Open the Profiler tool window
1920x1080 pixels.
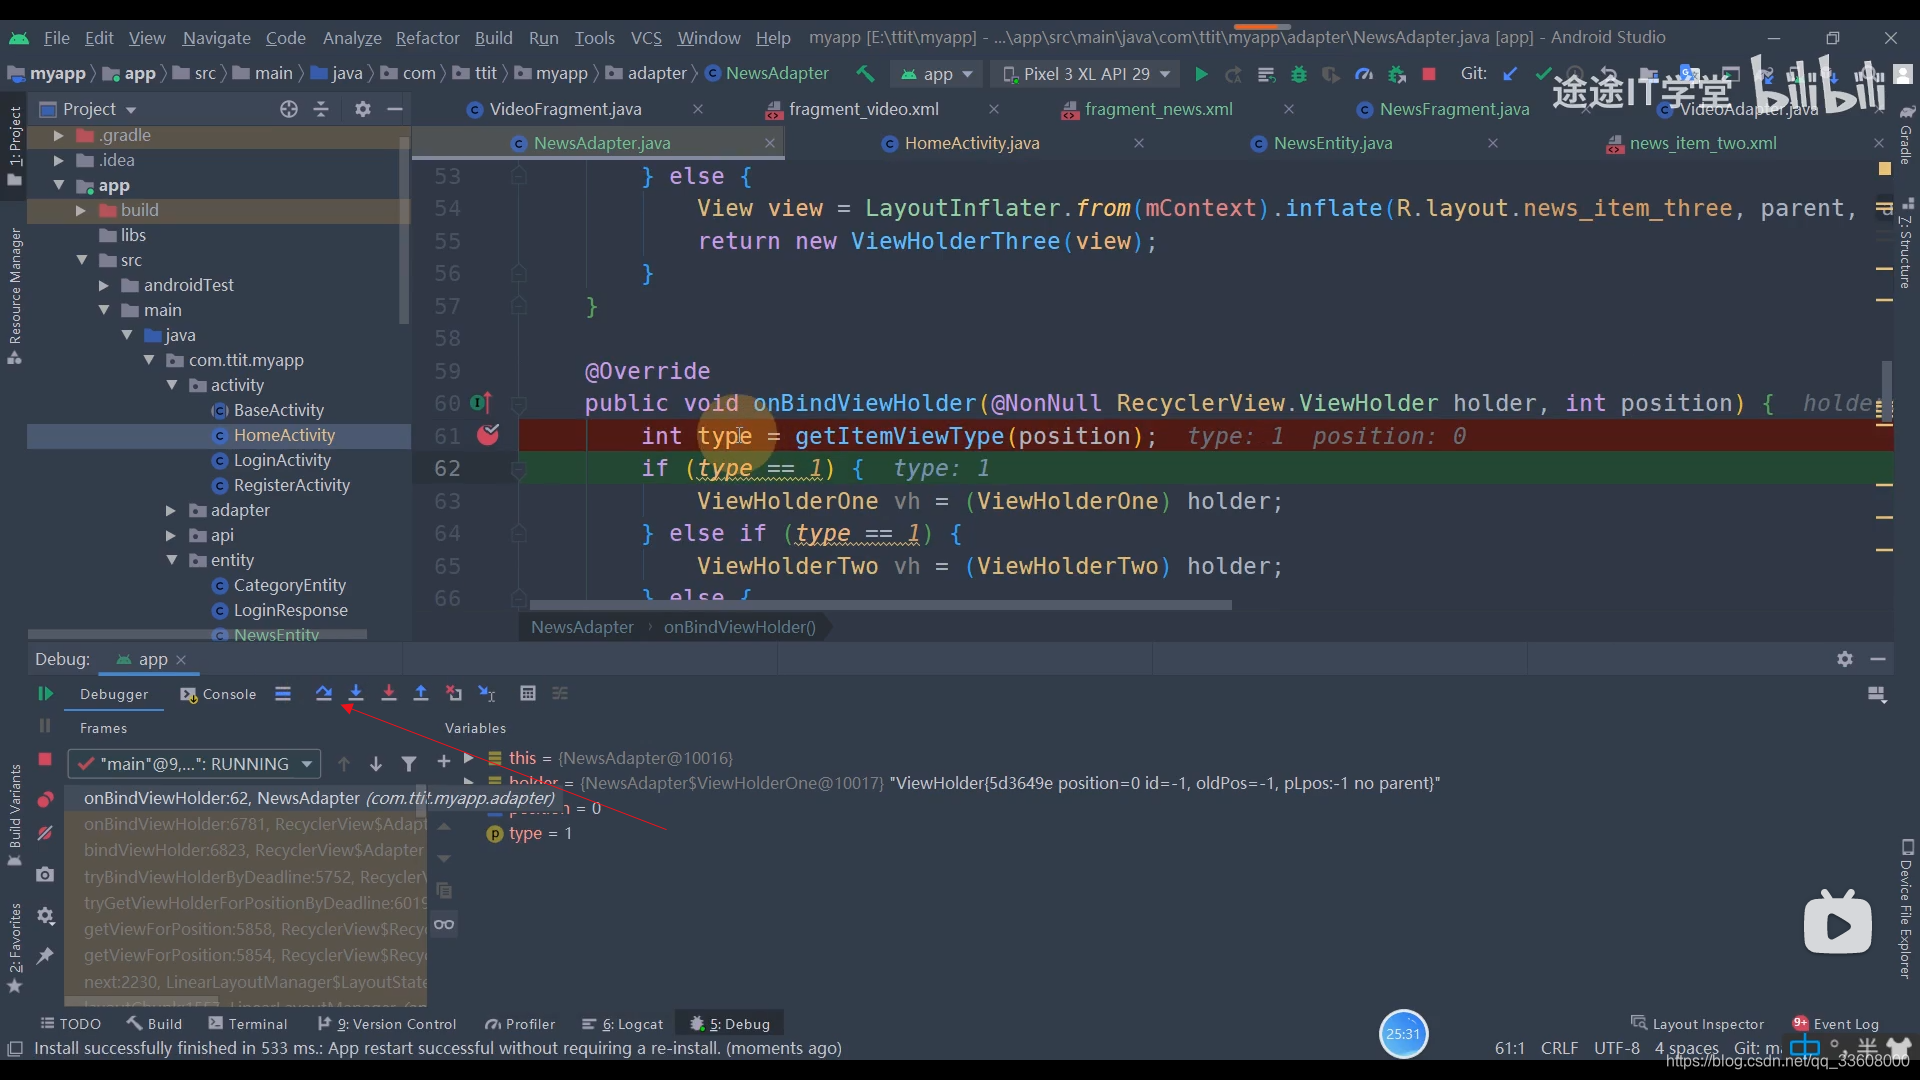[520, 1024]
